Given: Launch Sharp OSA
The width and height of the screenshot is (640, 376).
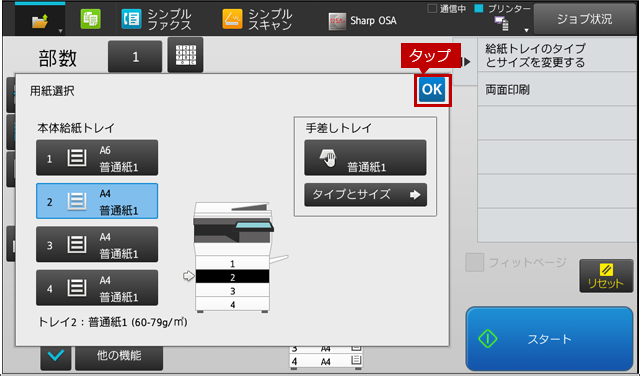Looking at the screenshot, I should coord(362,21).
